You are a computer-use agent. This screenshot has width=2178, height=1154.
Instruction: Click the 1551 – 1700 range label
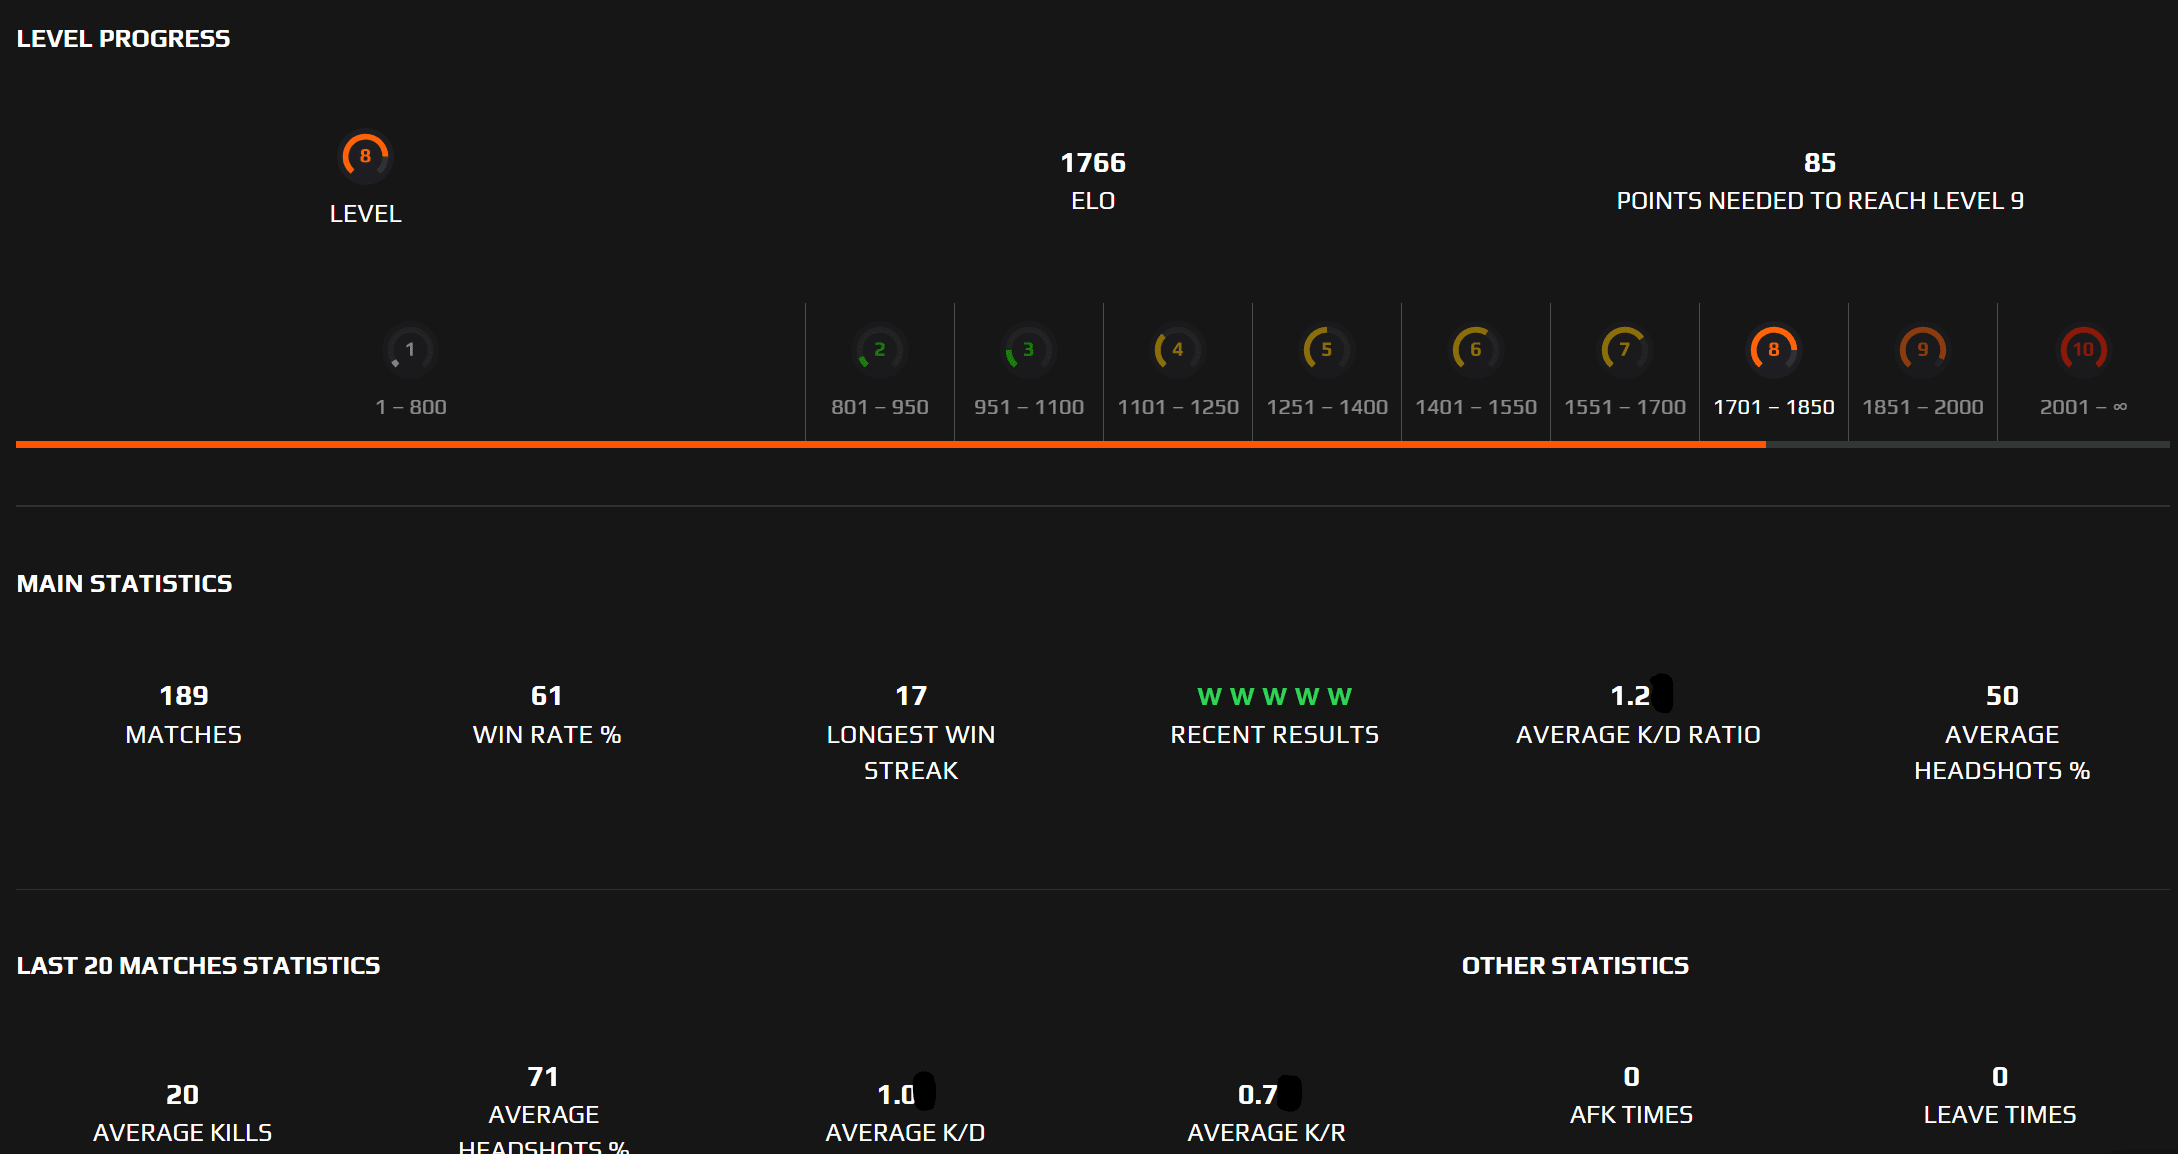point(1625,407)
